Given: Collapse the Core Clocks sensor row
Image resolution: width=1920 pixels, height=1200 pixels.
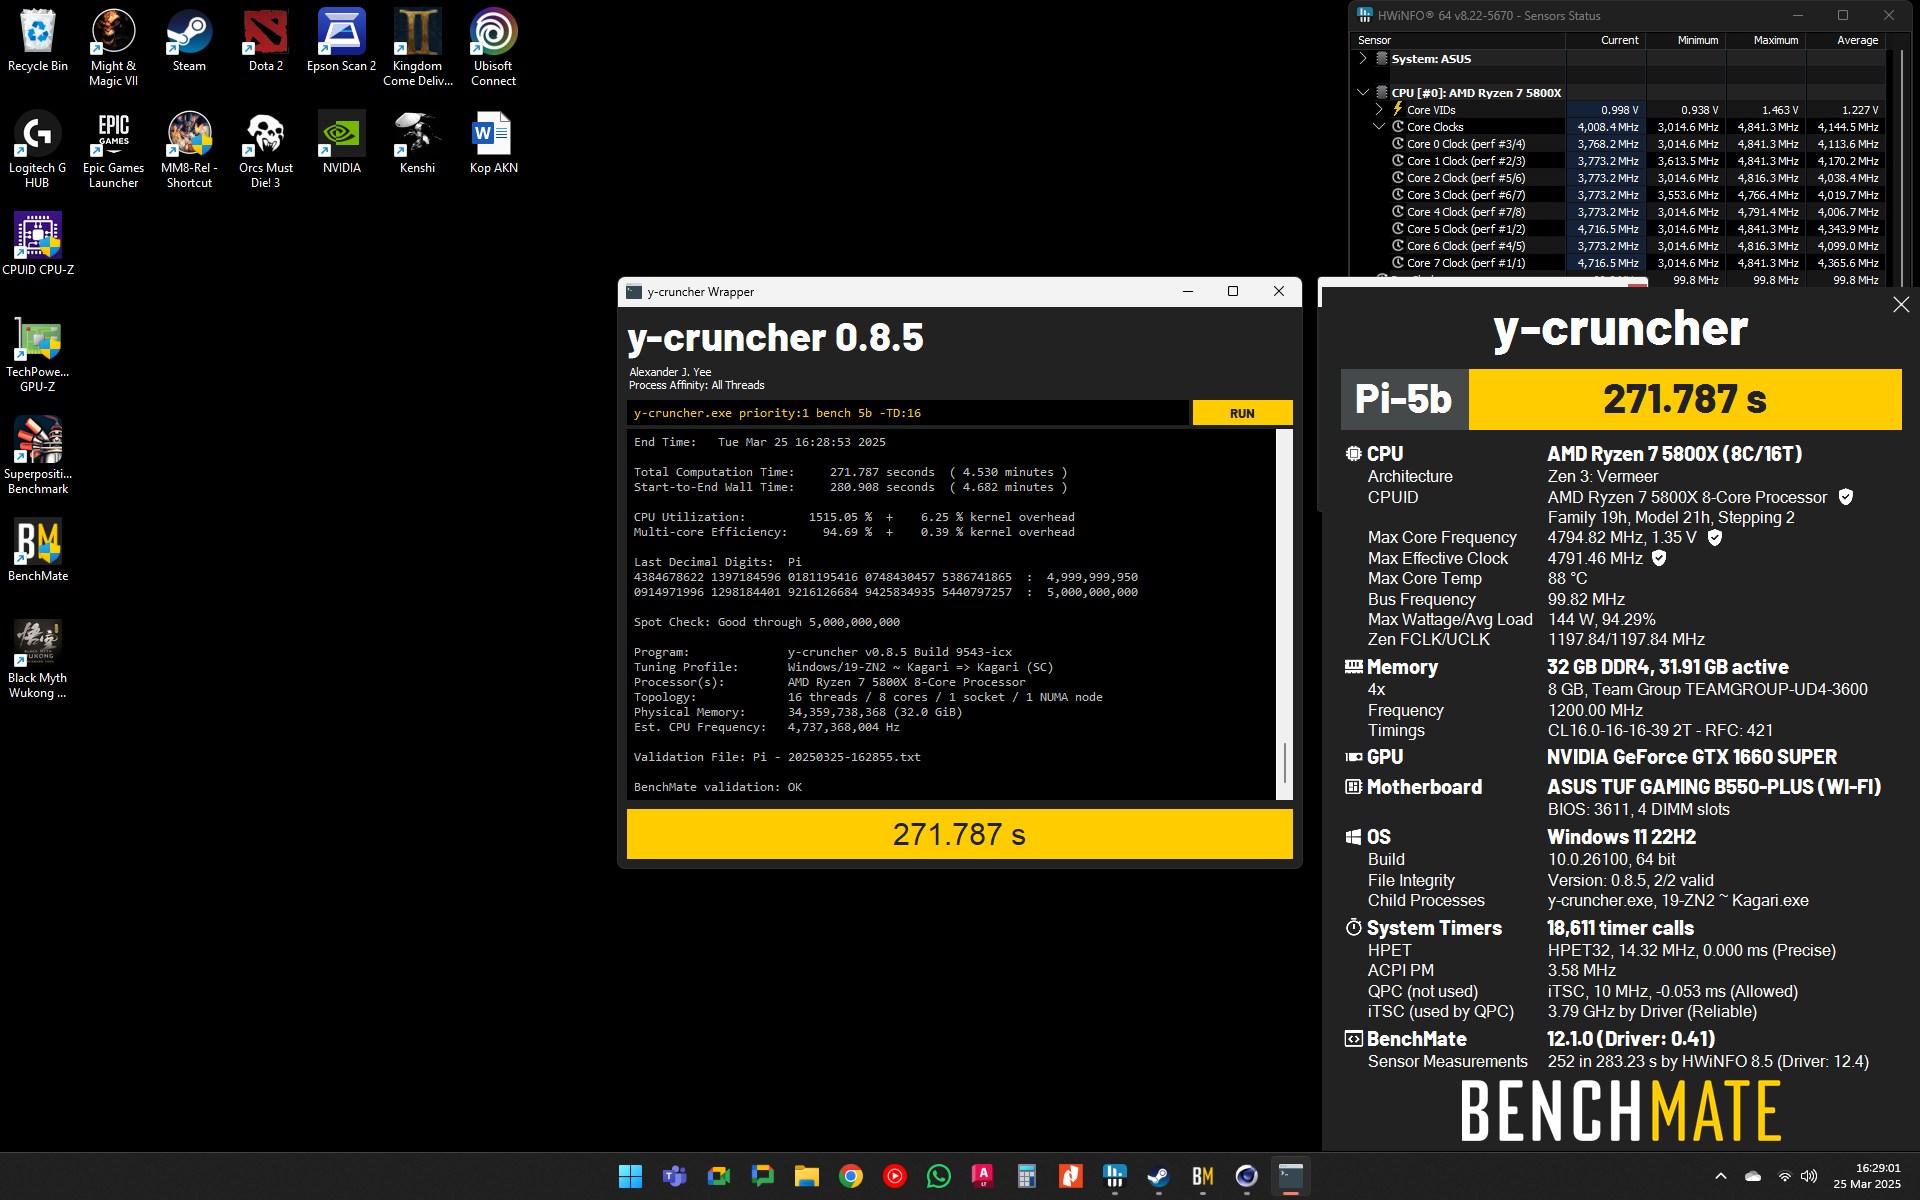Looking at the screenshot, I should tap(1379, 127).
